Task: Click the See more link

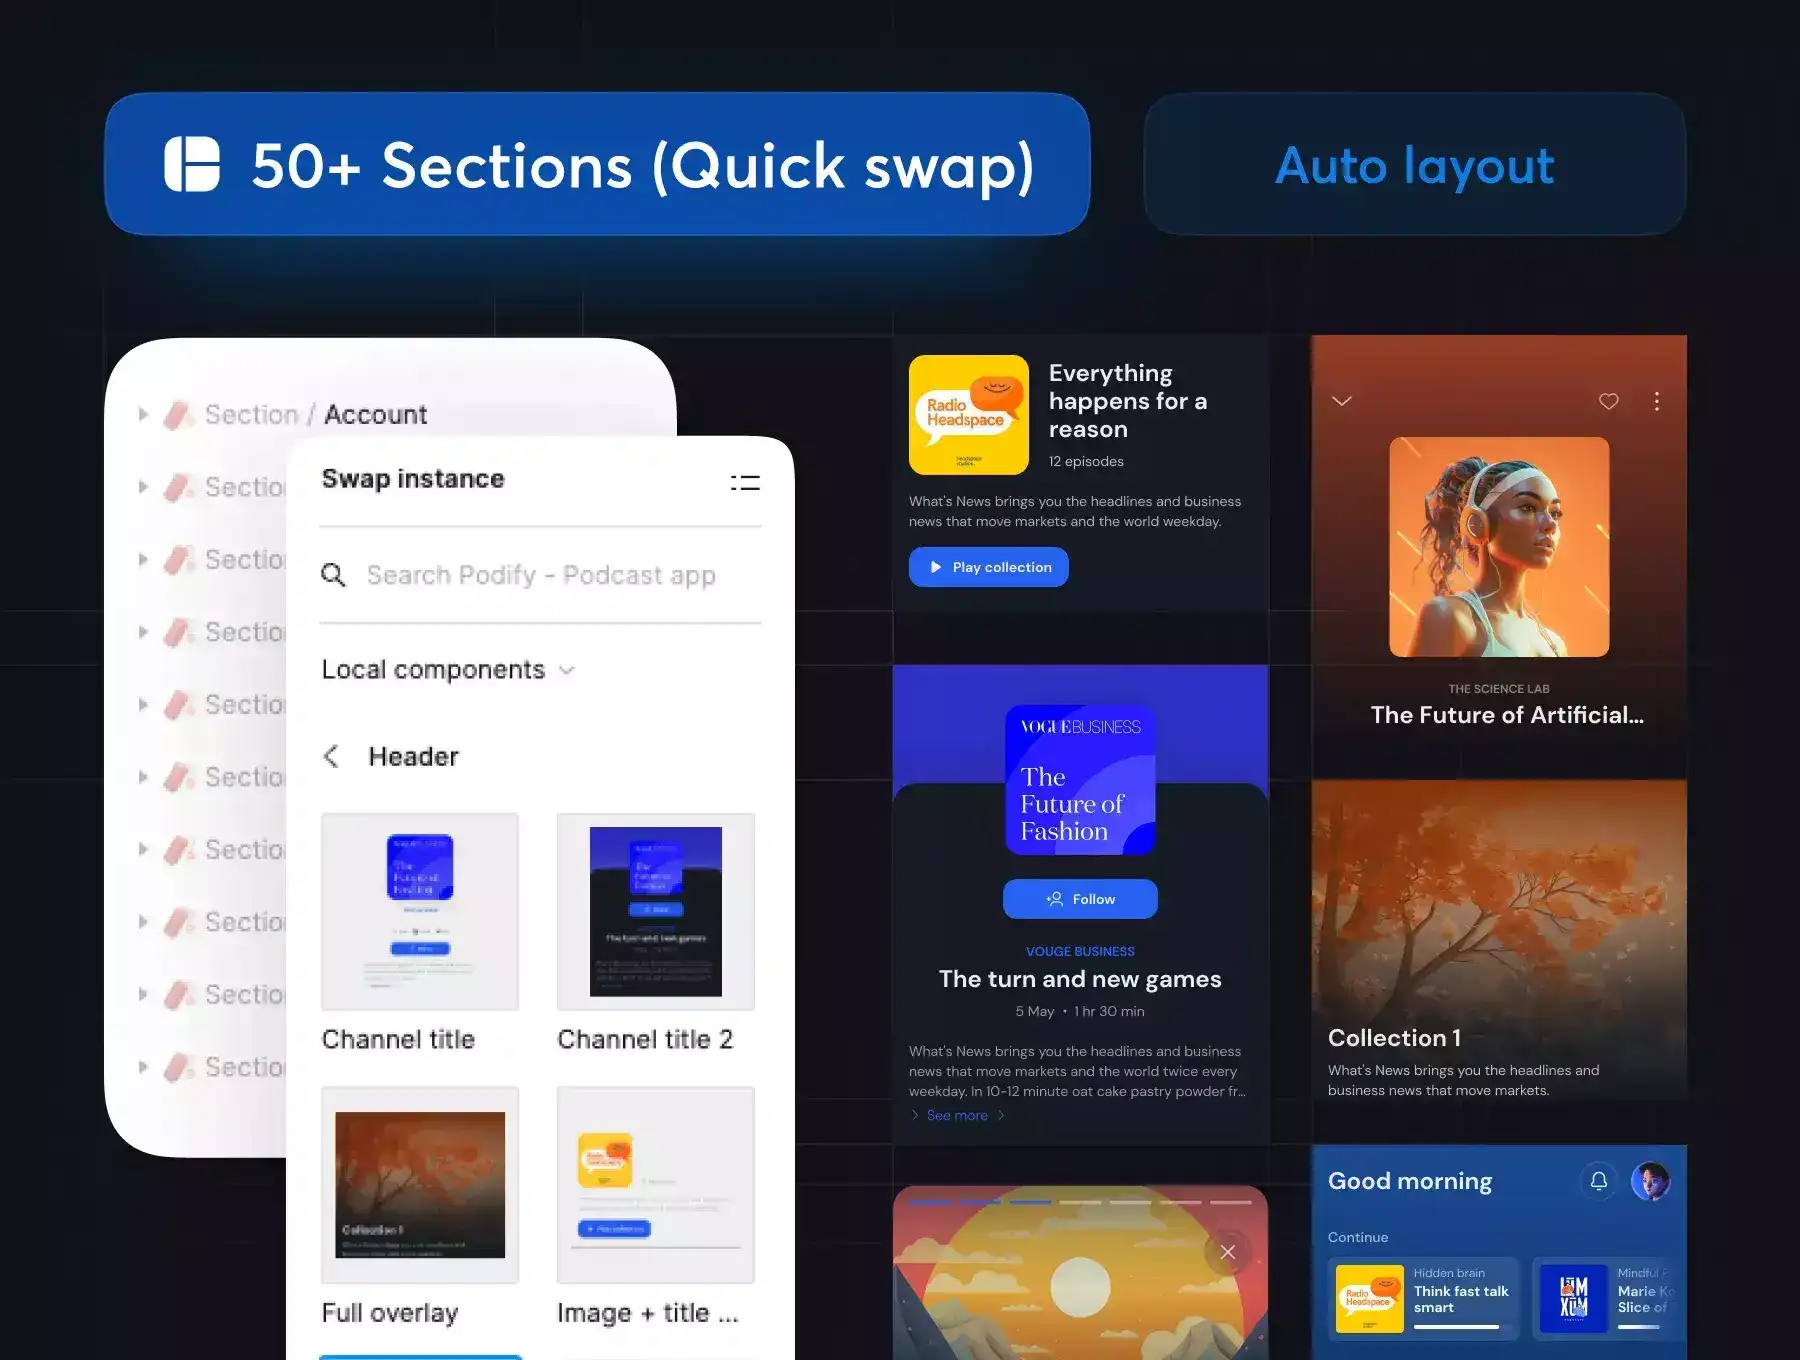Action: tap(957, 1115)
